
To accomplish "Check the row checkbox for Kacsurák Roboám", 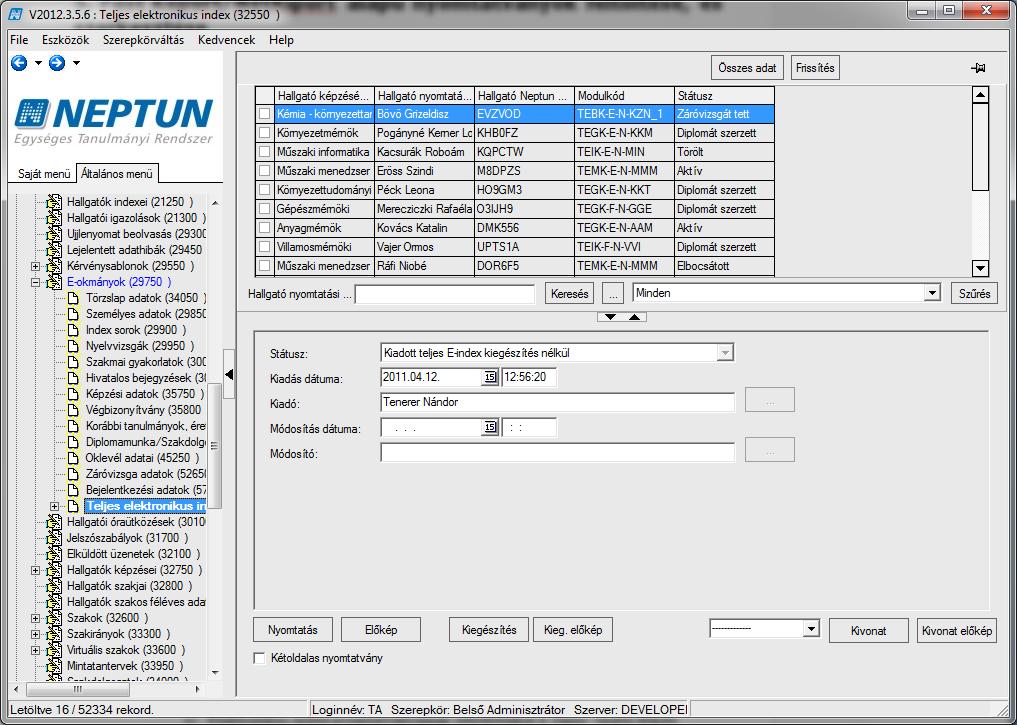I will pyautogui.click(x=265, y=152).
